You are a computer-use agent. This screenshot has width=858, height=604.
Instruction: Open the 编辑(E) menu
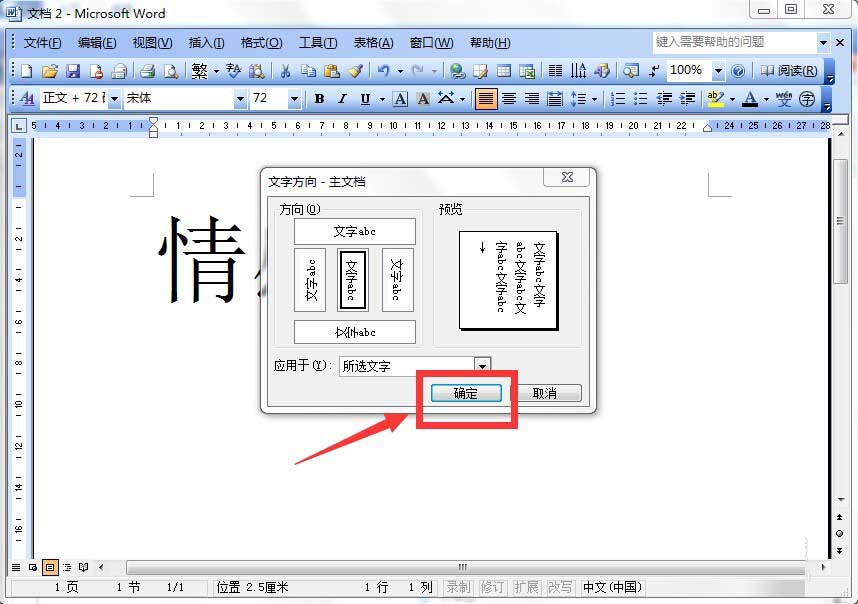[97, 42]
